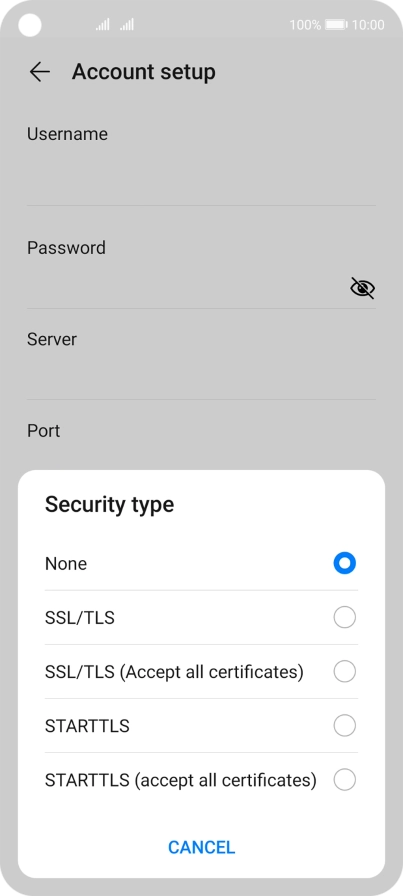Dismiss dialog with CANCEL
Viewport: 403px width, 896px height.
(x=201, y=847)
